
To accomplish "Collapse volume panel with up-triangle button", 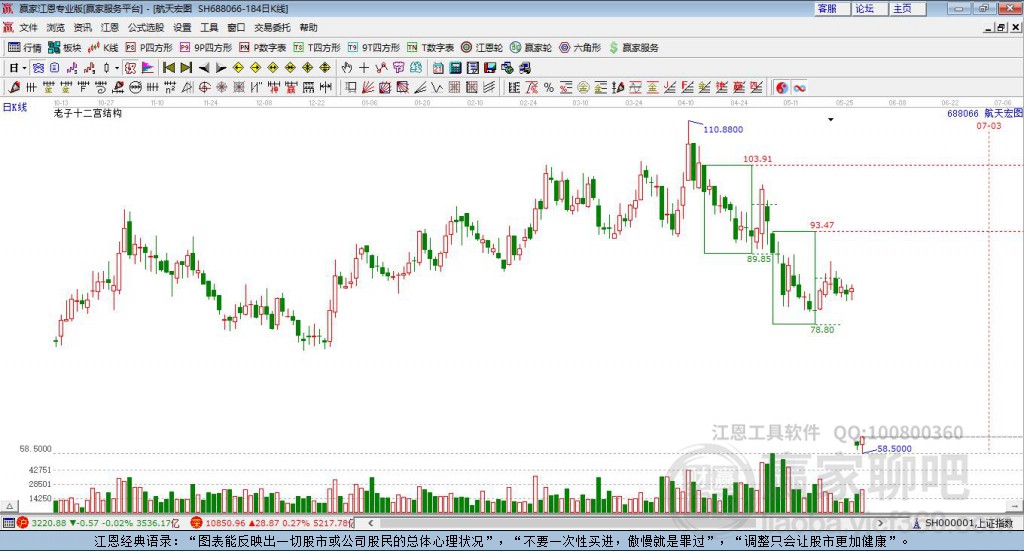I will 9,506.
